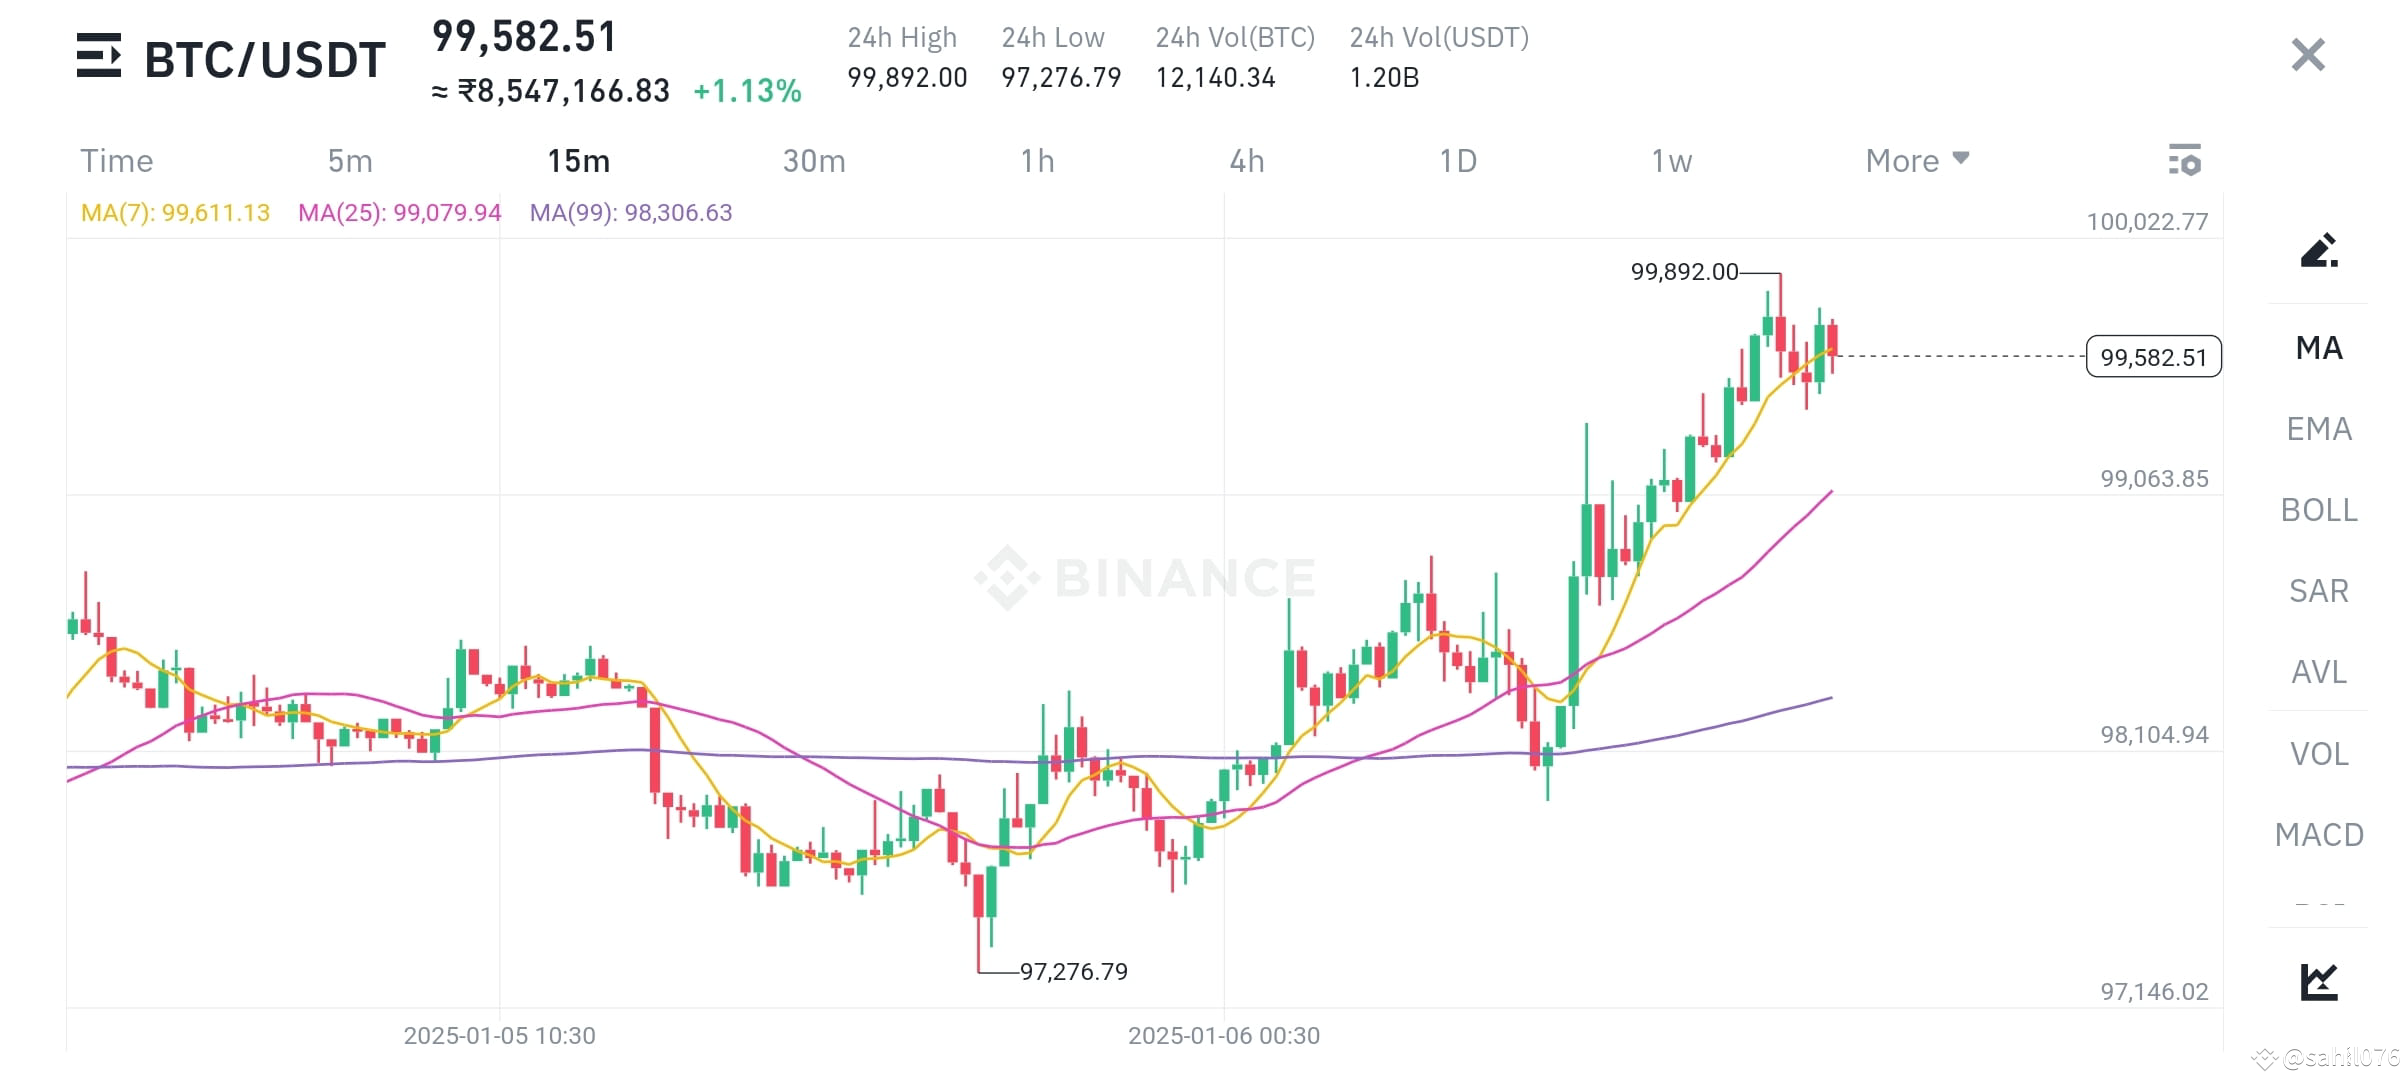Select the 1h interval
This screenshot has width=2408, height=1080.
tap(1037, 160)
